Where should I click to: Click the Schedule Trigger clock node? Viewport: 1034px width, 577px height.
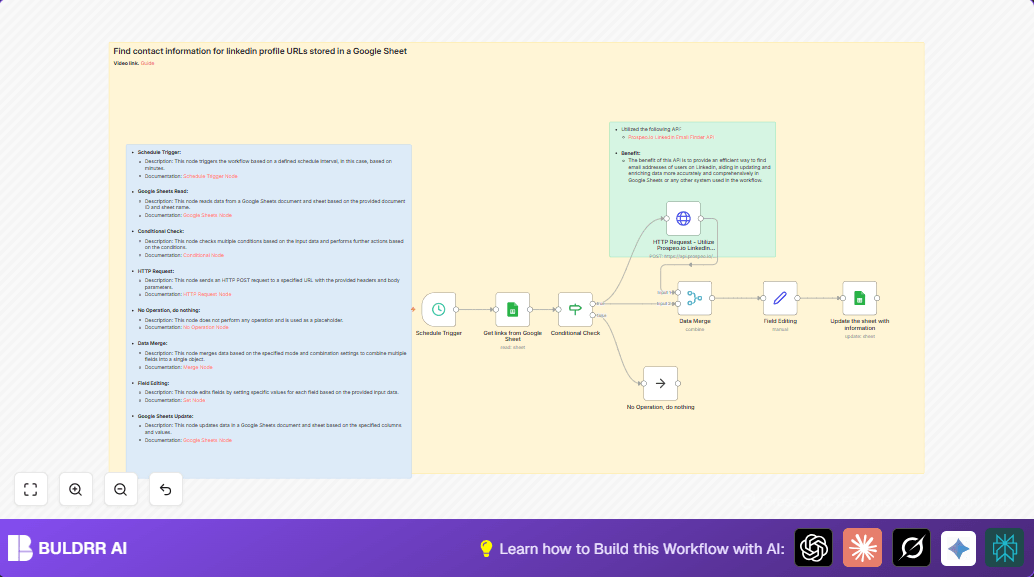click(x=439, y=309)
